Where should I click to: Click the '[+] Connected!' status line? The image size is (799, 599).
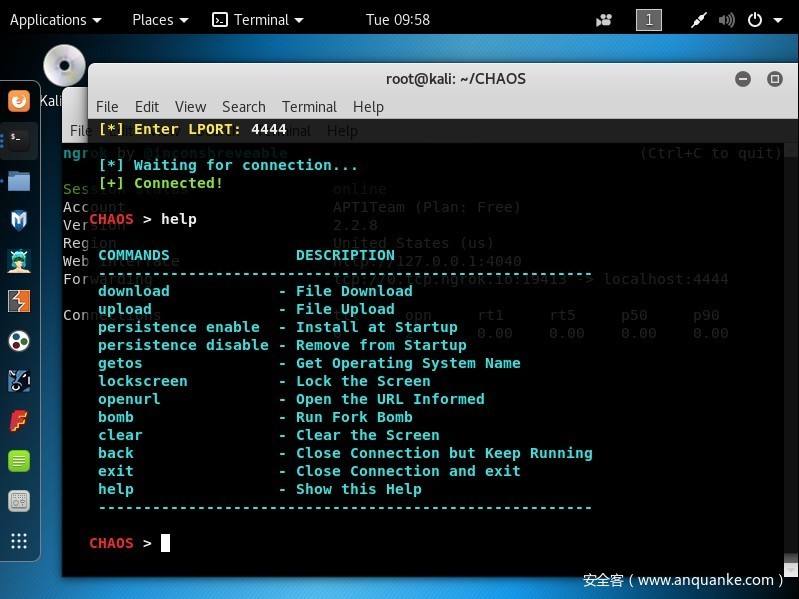161,183
